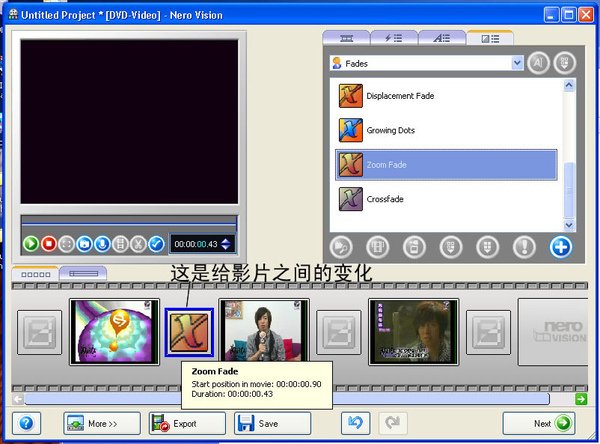This screenshot has height=444, width=600.
Task: Click the greyed exclamation mark round icon
Action: pyautogui.click(x=524, y=247)
